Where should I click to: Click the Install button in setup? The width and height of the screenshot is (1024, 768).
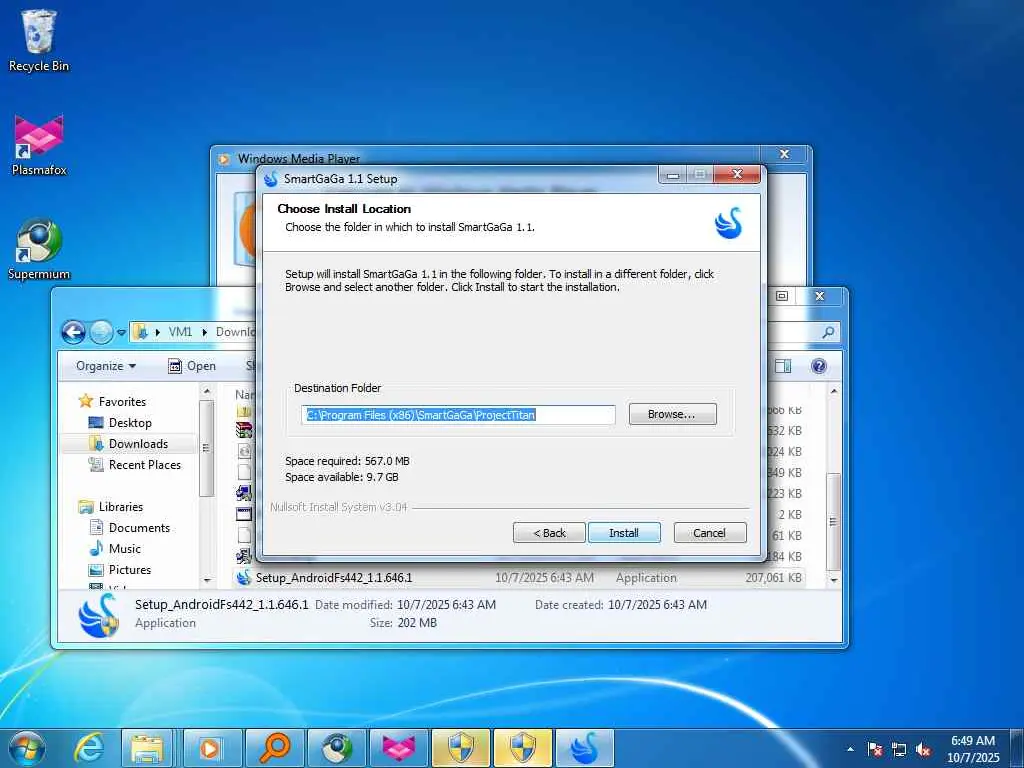point(624,533)
